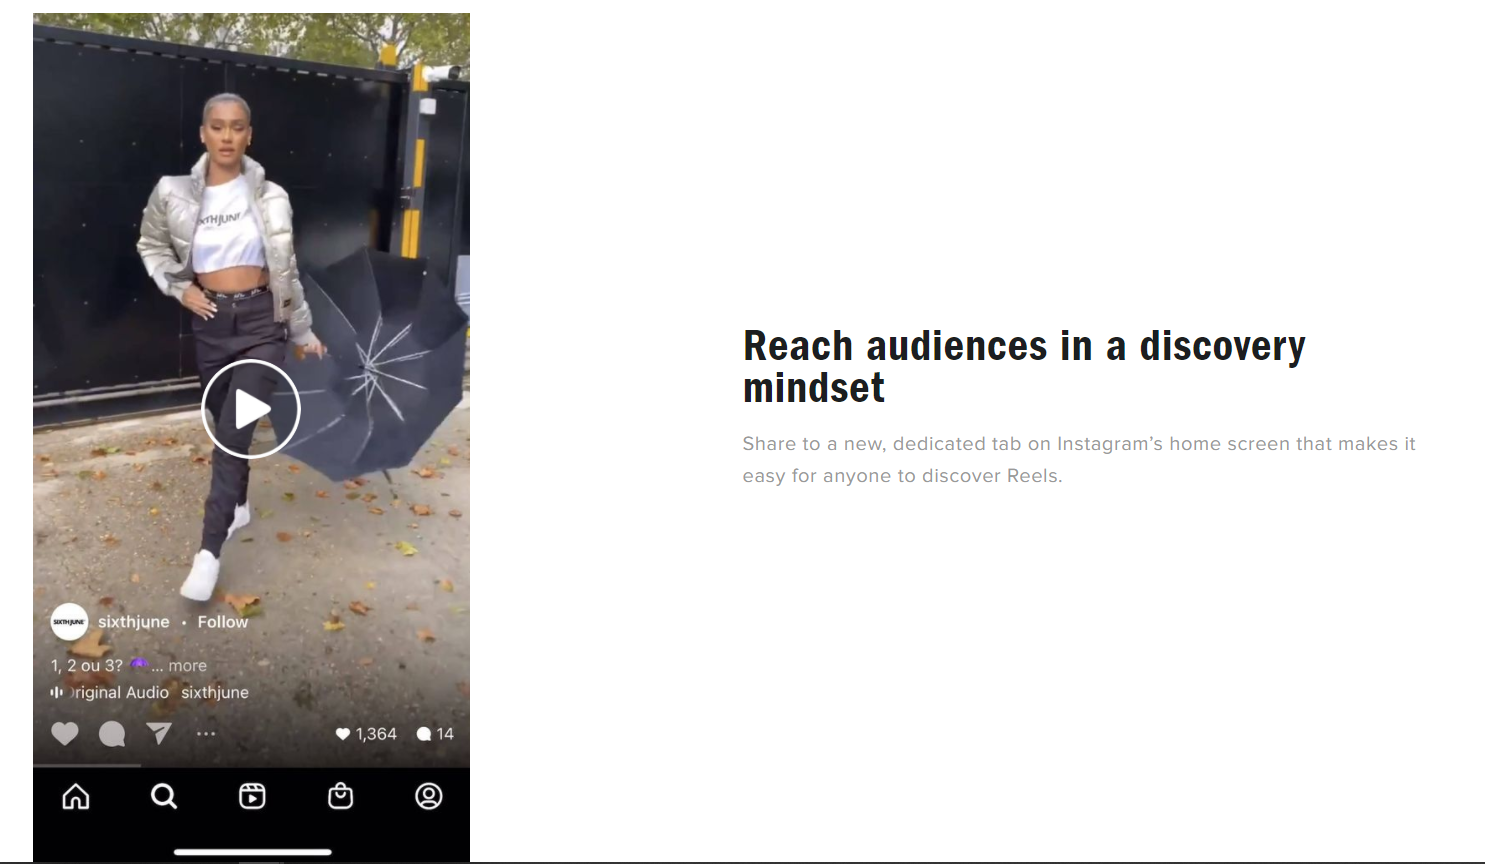Image resolution: width=1485 pixels, height=864 pixels.
Task: Click the phone home indicator bar
Action: (x=253, y=852)
